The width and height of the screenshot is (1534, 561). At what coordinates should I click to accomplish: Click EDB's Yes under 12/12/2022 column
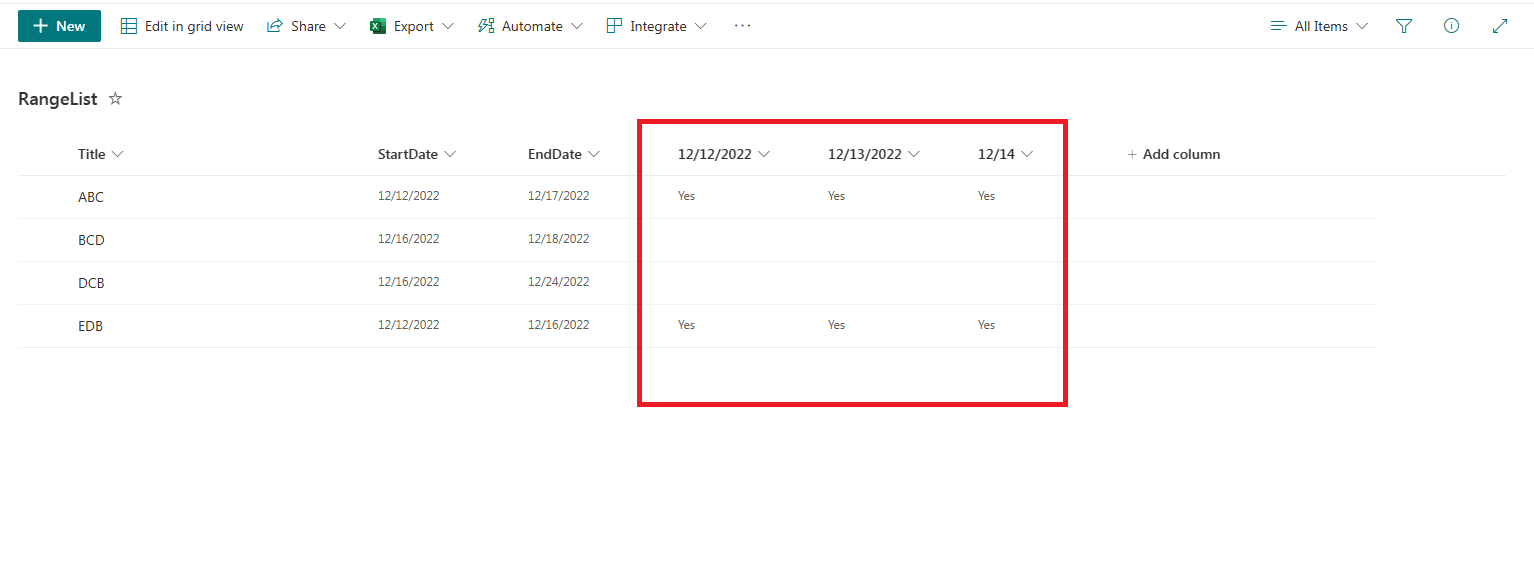point(686,325)
